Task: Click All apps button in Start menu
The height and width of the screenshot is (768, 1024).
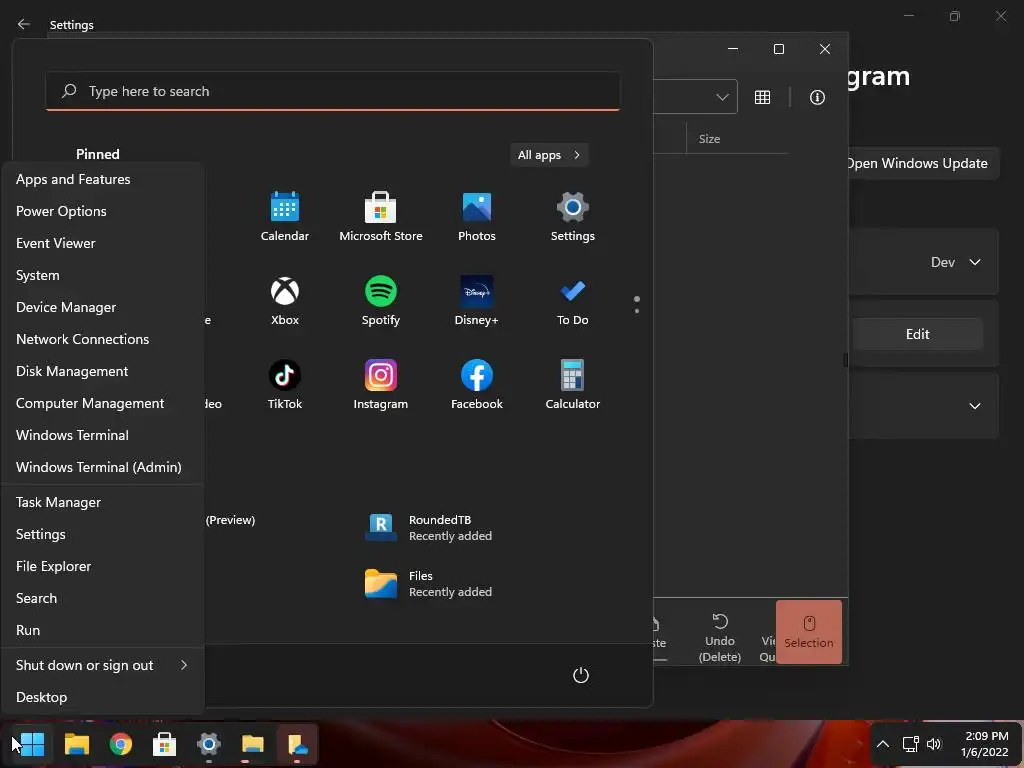Action: pyautogui.click(x=549, y=155)
